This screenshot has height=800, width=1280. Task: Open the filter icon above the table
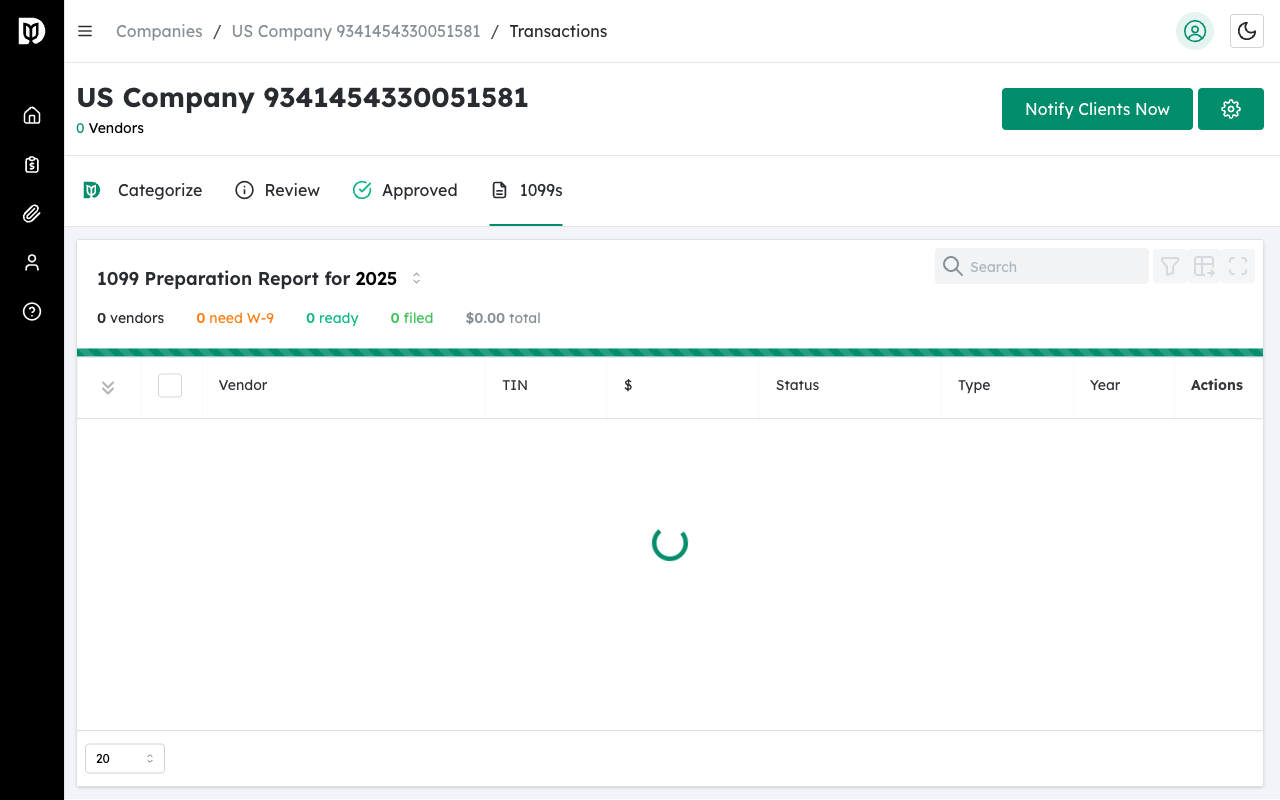[x=1170, y=266]
